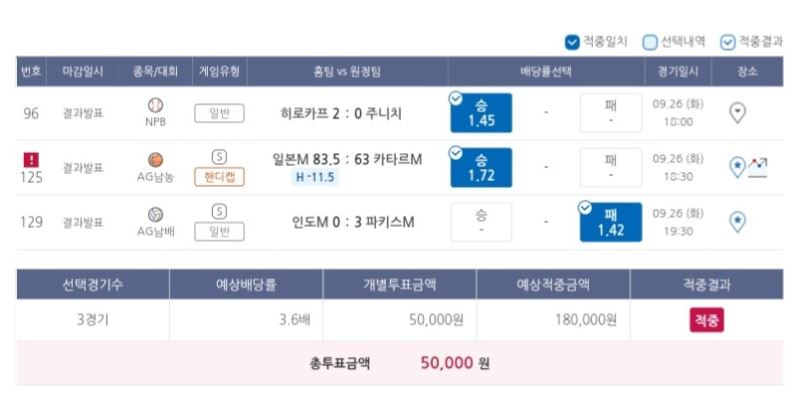Click the AG basketball icon in row 125
793x408 pixels.
coord(155,160)
